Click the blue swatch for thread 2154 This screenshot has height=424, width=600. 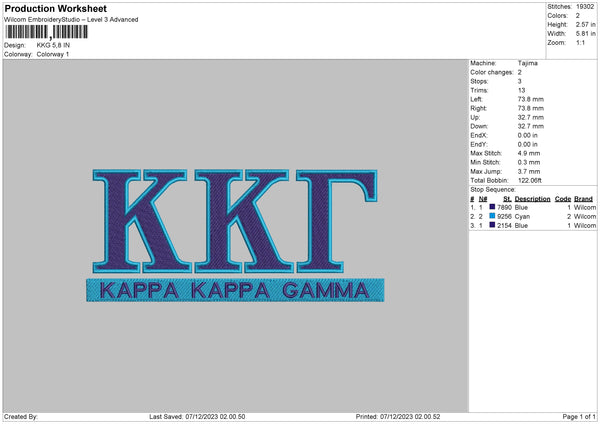coord(493,226)
